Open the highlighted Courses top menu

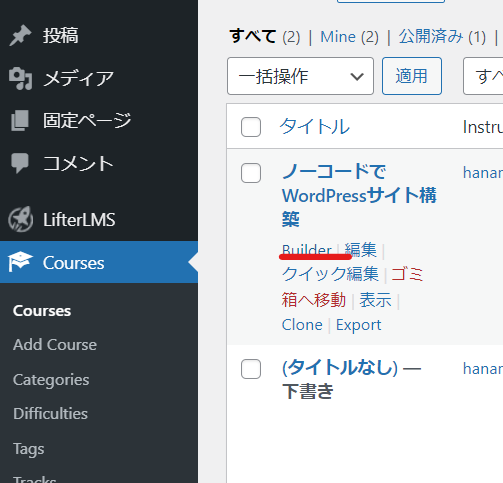pos(99,262)
